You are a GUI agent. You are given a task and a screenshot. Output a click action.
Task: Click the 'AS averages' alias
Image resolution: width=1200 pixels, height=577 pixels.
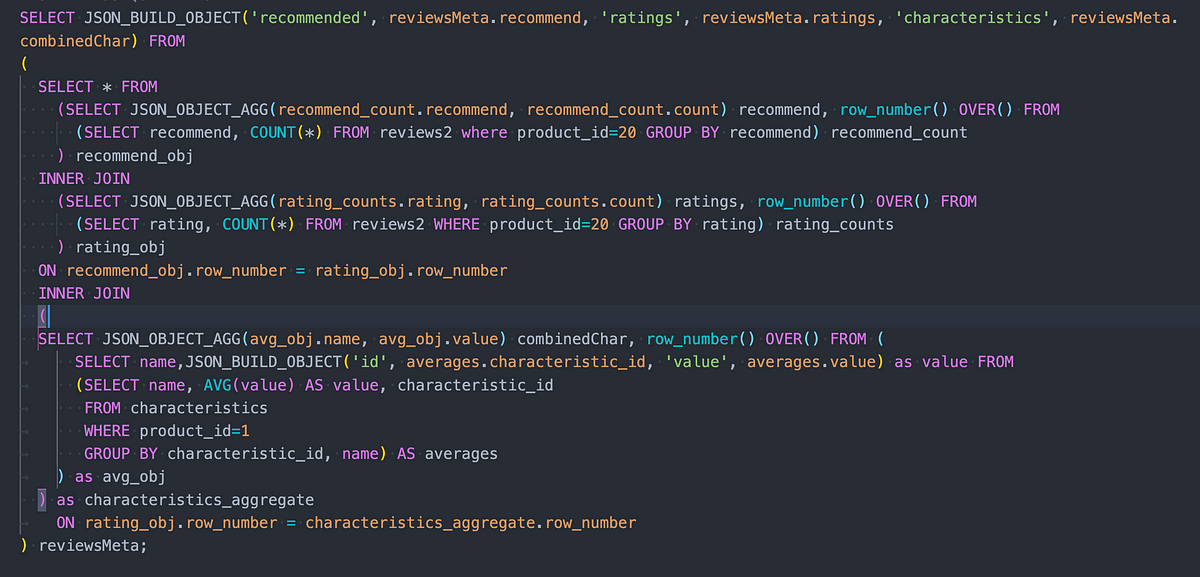(x=447, y=454)
